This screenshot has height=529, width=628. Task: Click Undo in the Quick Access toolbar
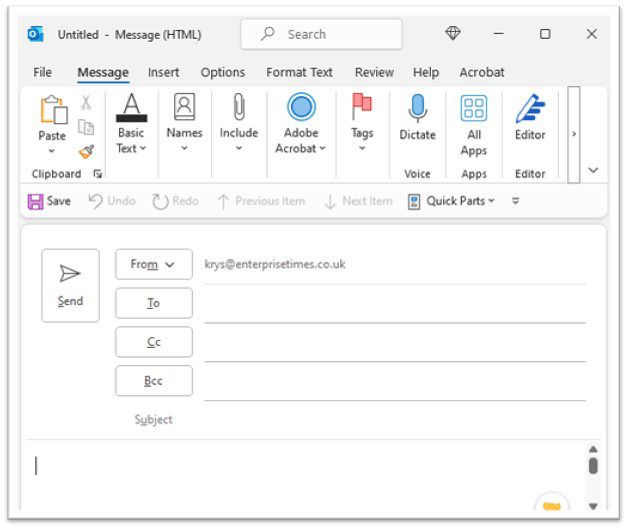(112, 201)
